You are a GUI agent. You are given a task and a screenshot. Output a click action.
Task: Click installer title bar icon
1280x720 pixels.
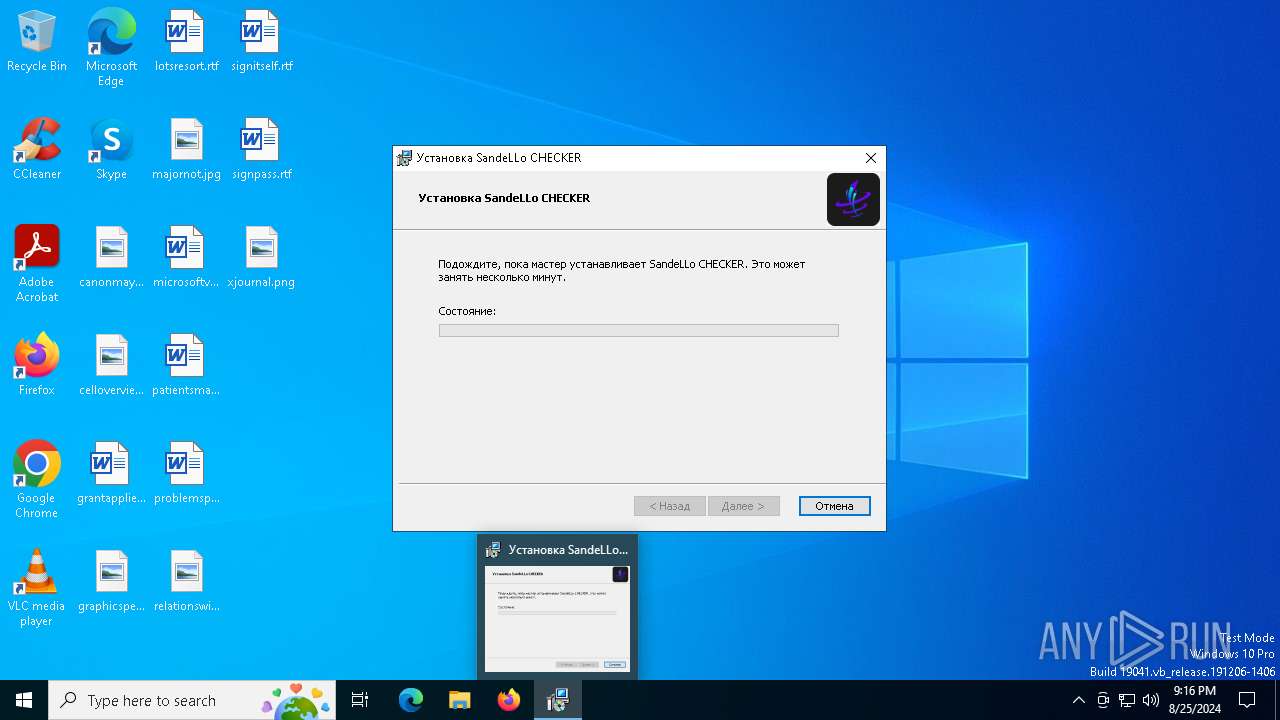(x=404, y=158)
